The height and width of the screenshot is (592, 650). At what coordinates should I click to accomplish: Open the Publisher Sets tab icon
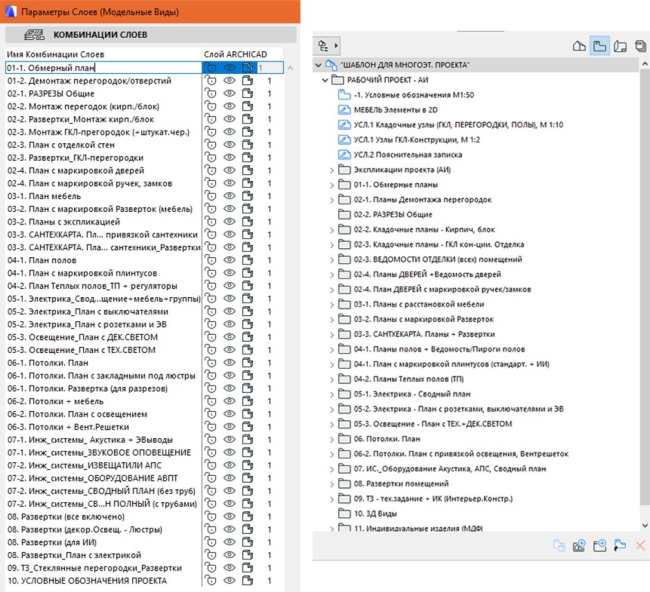[x=640, y=46]
